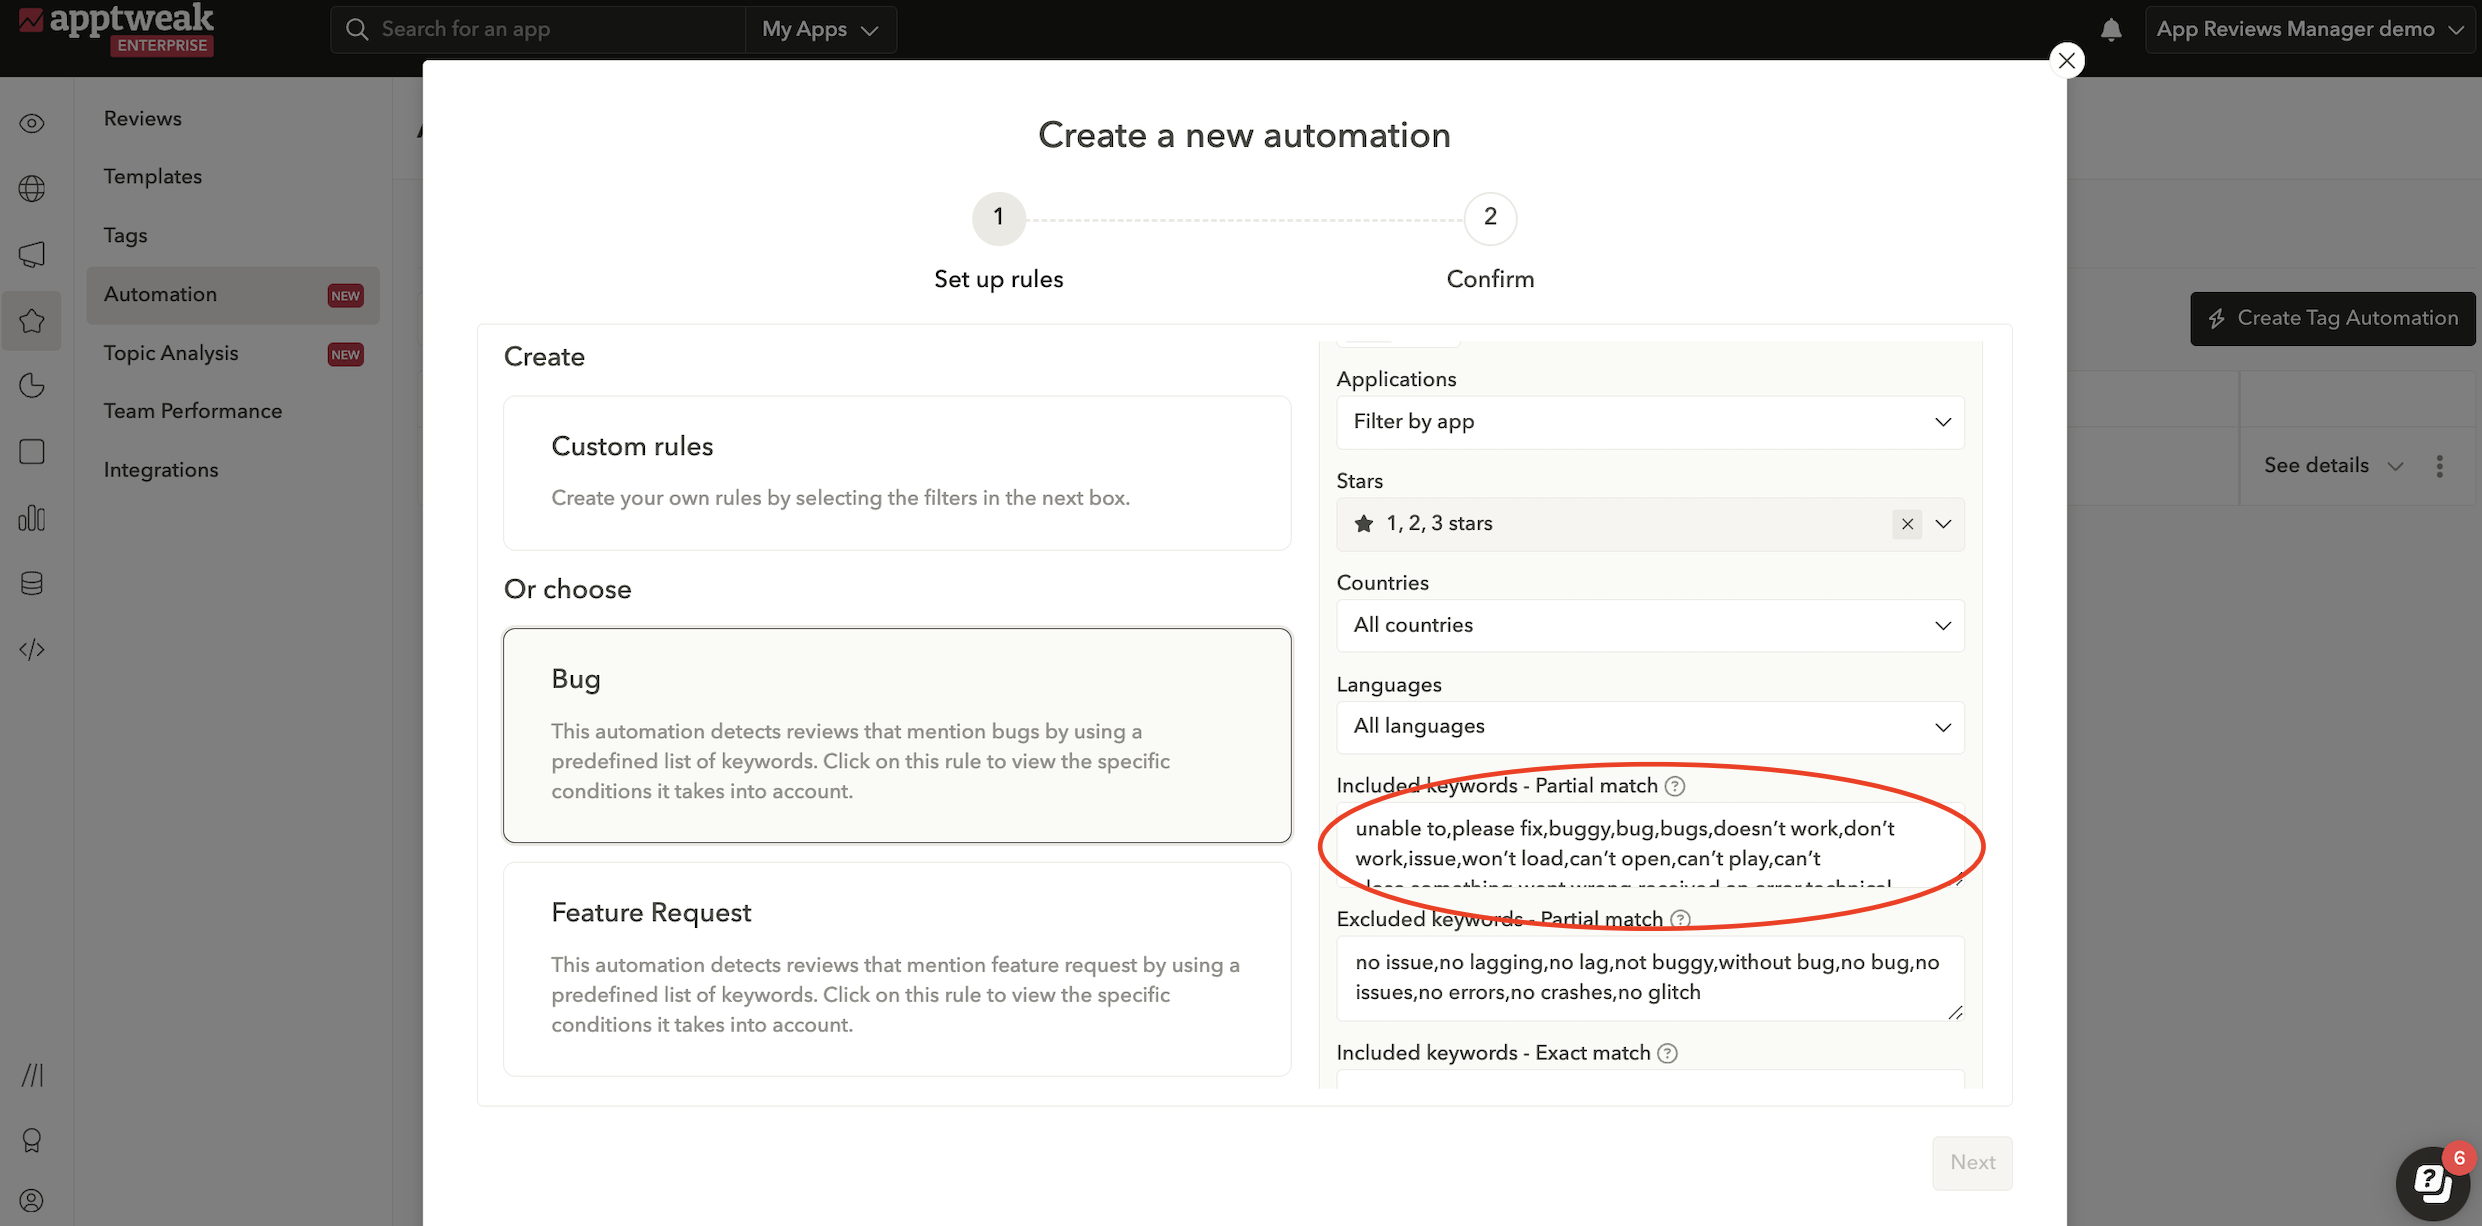
Task: Open notifications bell icon
Action: (2111, 30)
